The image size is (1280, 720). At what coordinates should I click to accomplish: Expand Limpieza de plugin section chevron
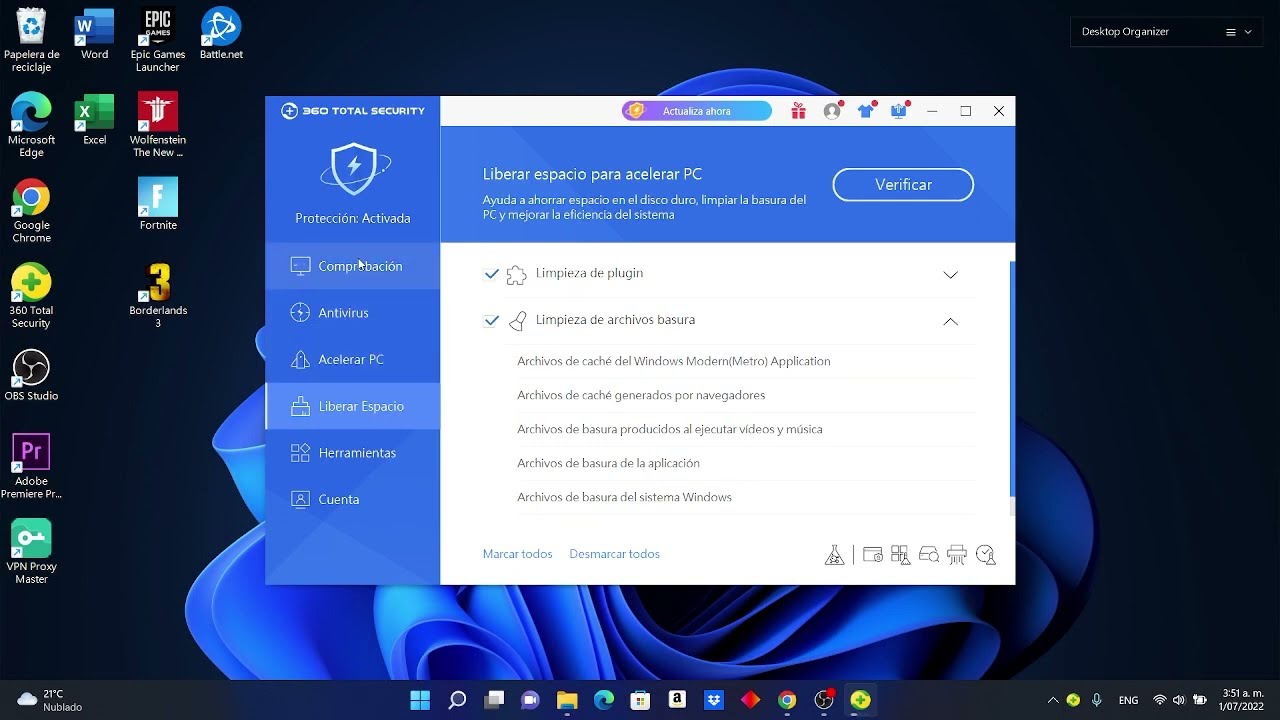tap(950, 275)
